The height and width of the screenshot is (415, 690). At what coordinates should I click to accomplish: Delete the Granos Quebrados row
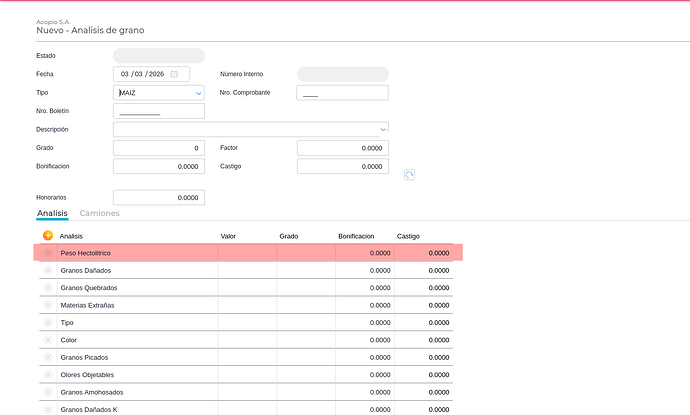(47, 288)
